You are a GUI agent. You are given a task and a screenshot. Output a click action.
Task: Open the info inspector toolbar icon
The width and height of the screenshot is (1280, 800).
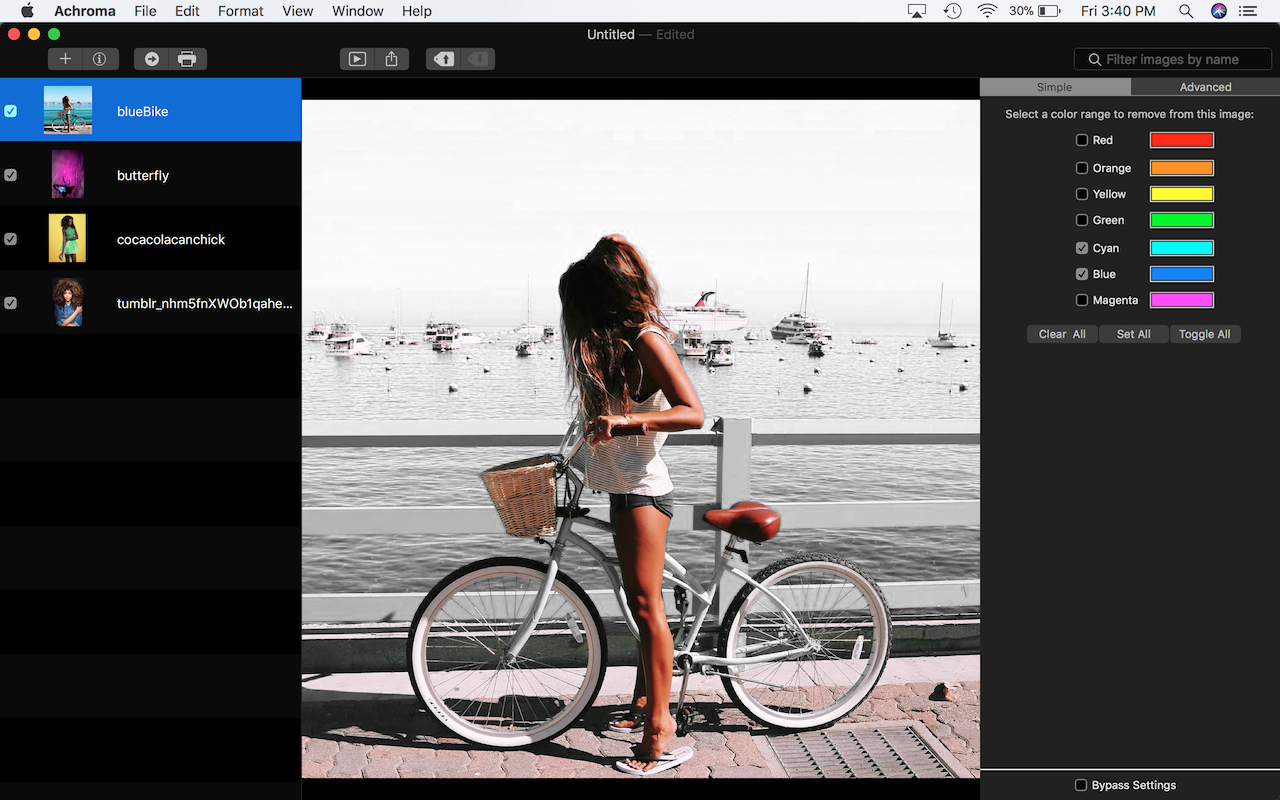point(99,59)
